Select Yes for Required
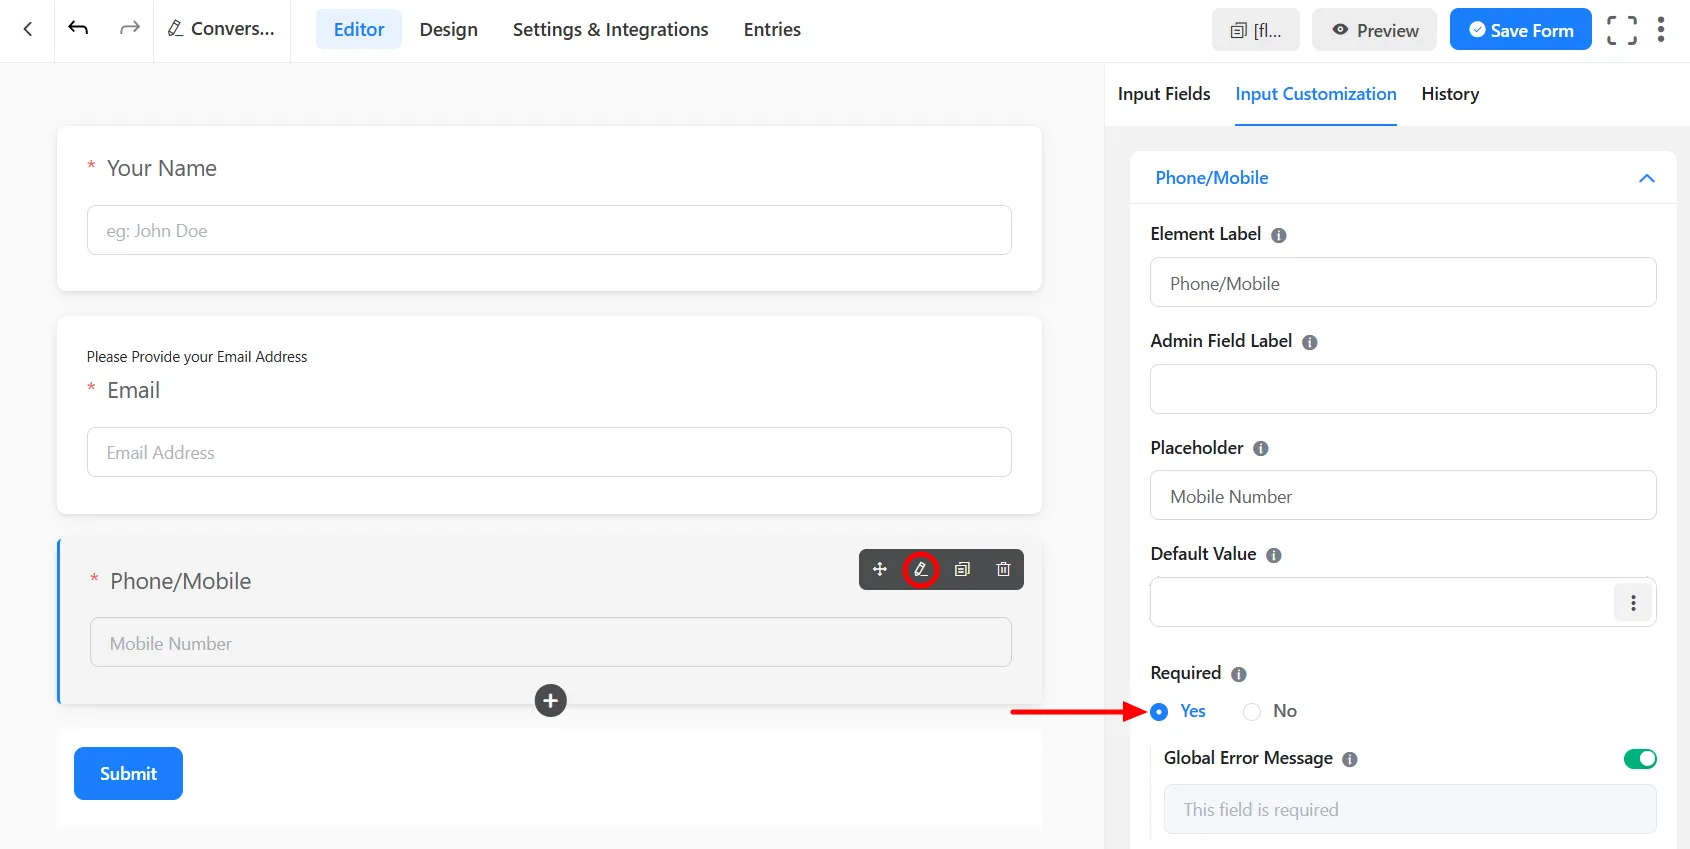1690x849 pixels. (1160, 712)
